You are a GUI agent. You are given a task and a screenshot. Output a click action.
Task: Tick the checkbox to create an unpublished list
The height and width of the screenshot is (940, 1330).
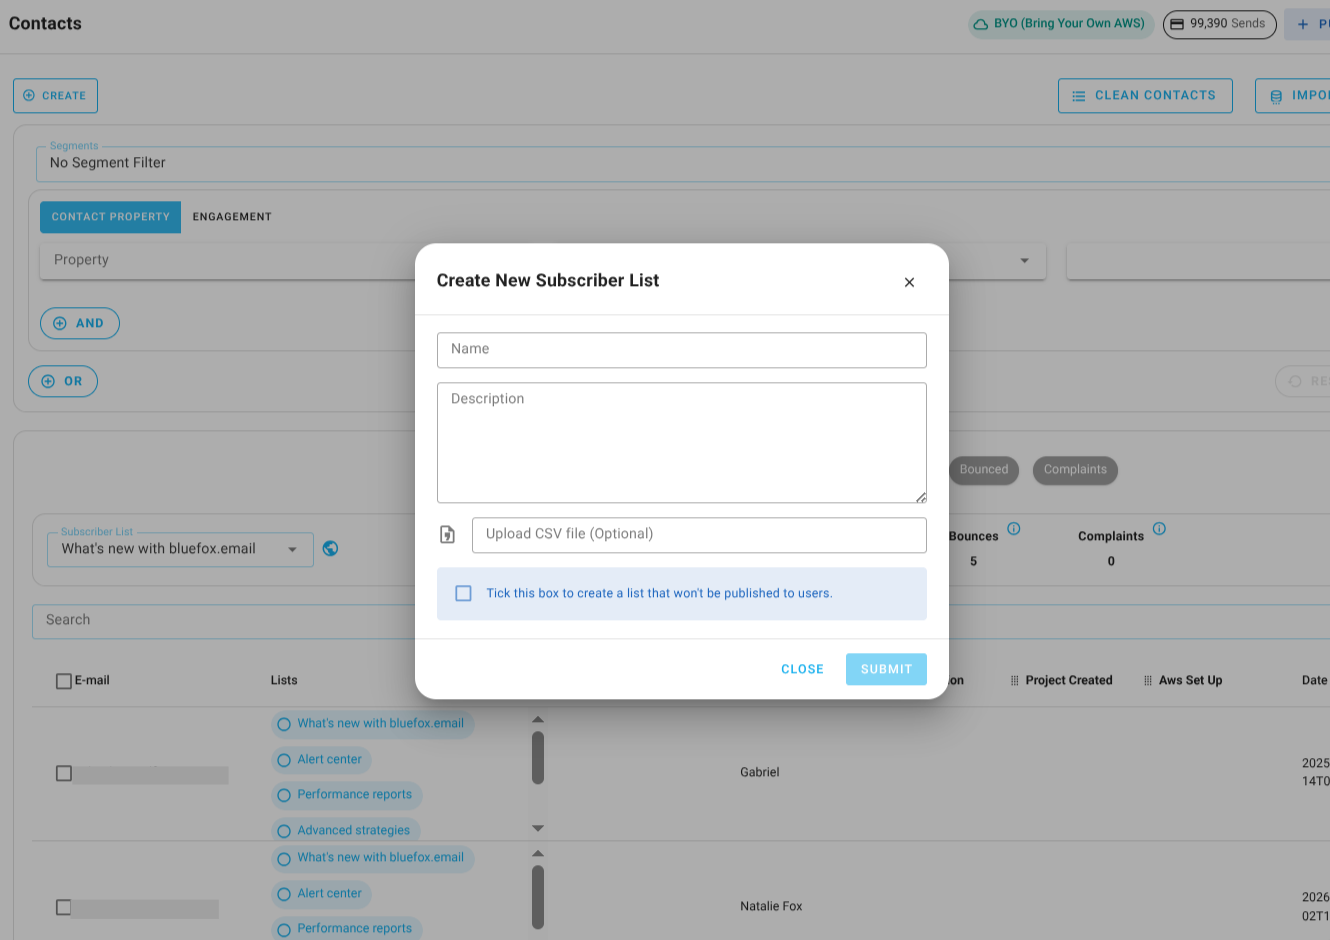coord(463,593)
